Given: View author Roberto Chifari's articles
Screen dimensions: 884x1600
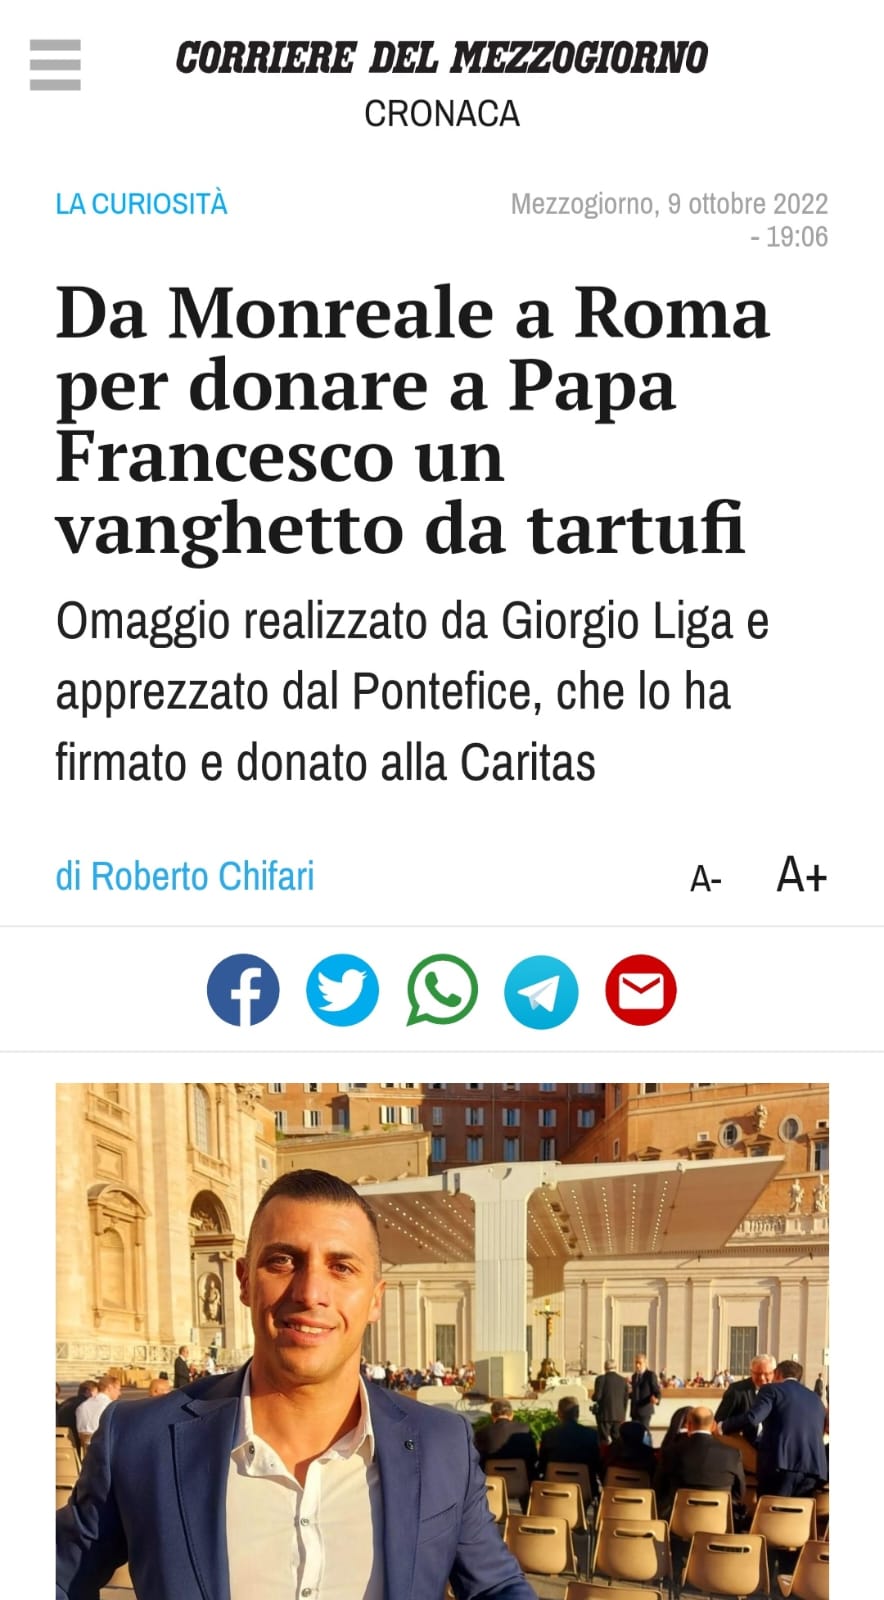Looking at the screenshot, I should (x=185, y=877).
